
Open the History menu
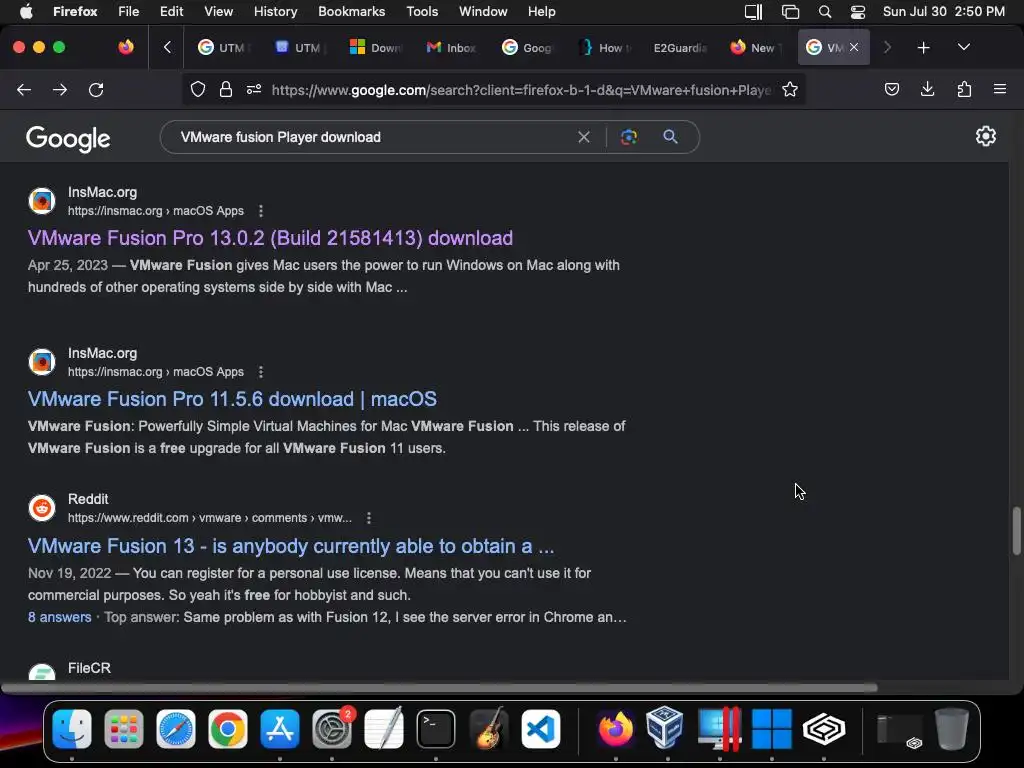point(275,11)
